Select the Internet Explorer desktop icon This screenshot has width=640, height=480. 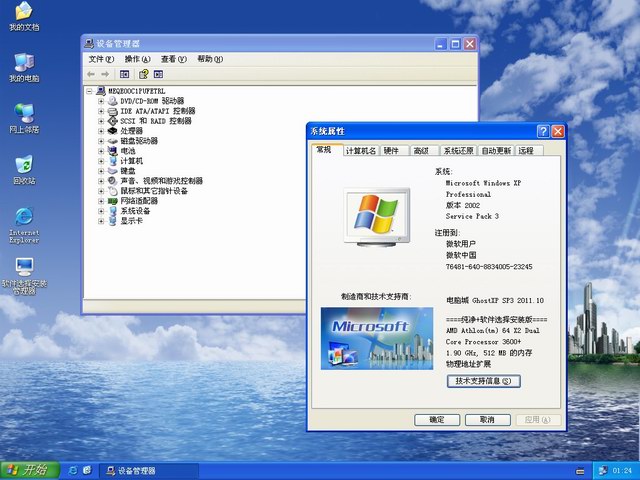pyautogui.click(x=24, y=225)
